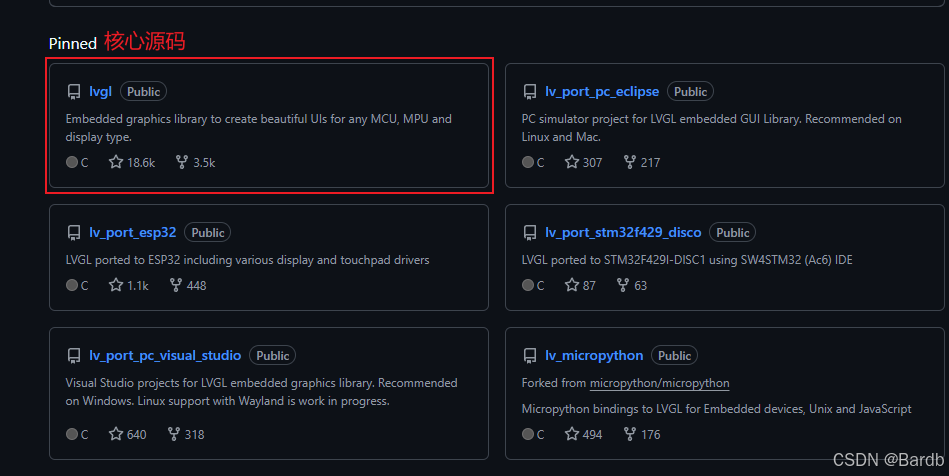View the 176 forks of lv_micropython
The image size is (949, 476).
(x=642, y=434)
